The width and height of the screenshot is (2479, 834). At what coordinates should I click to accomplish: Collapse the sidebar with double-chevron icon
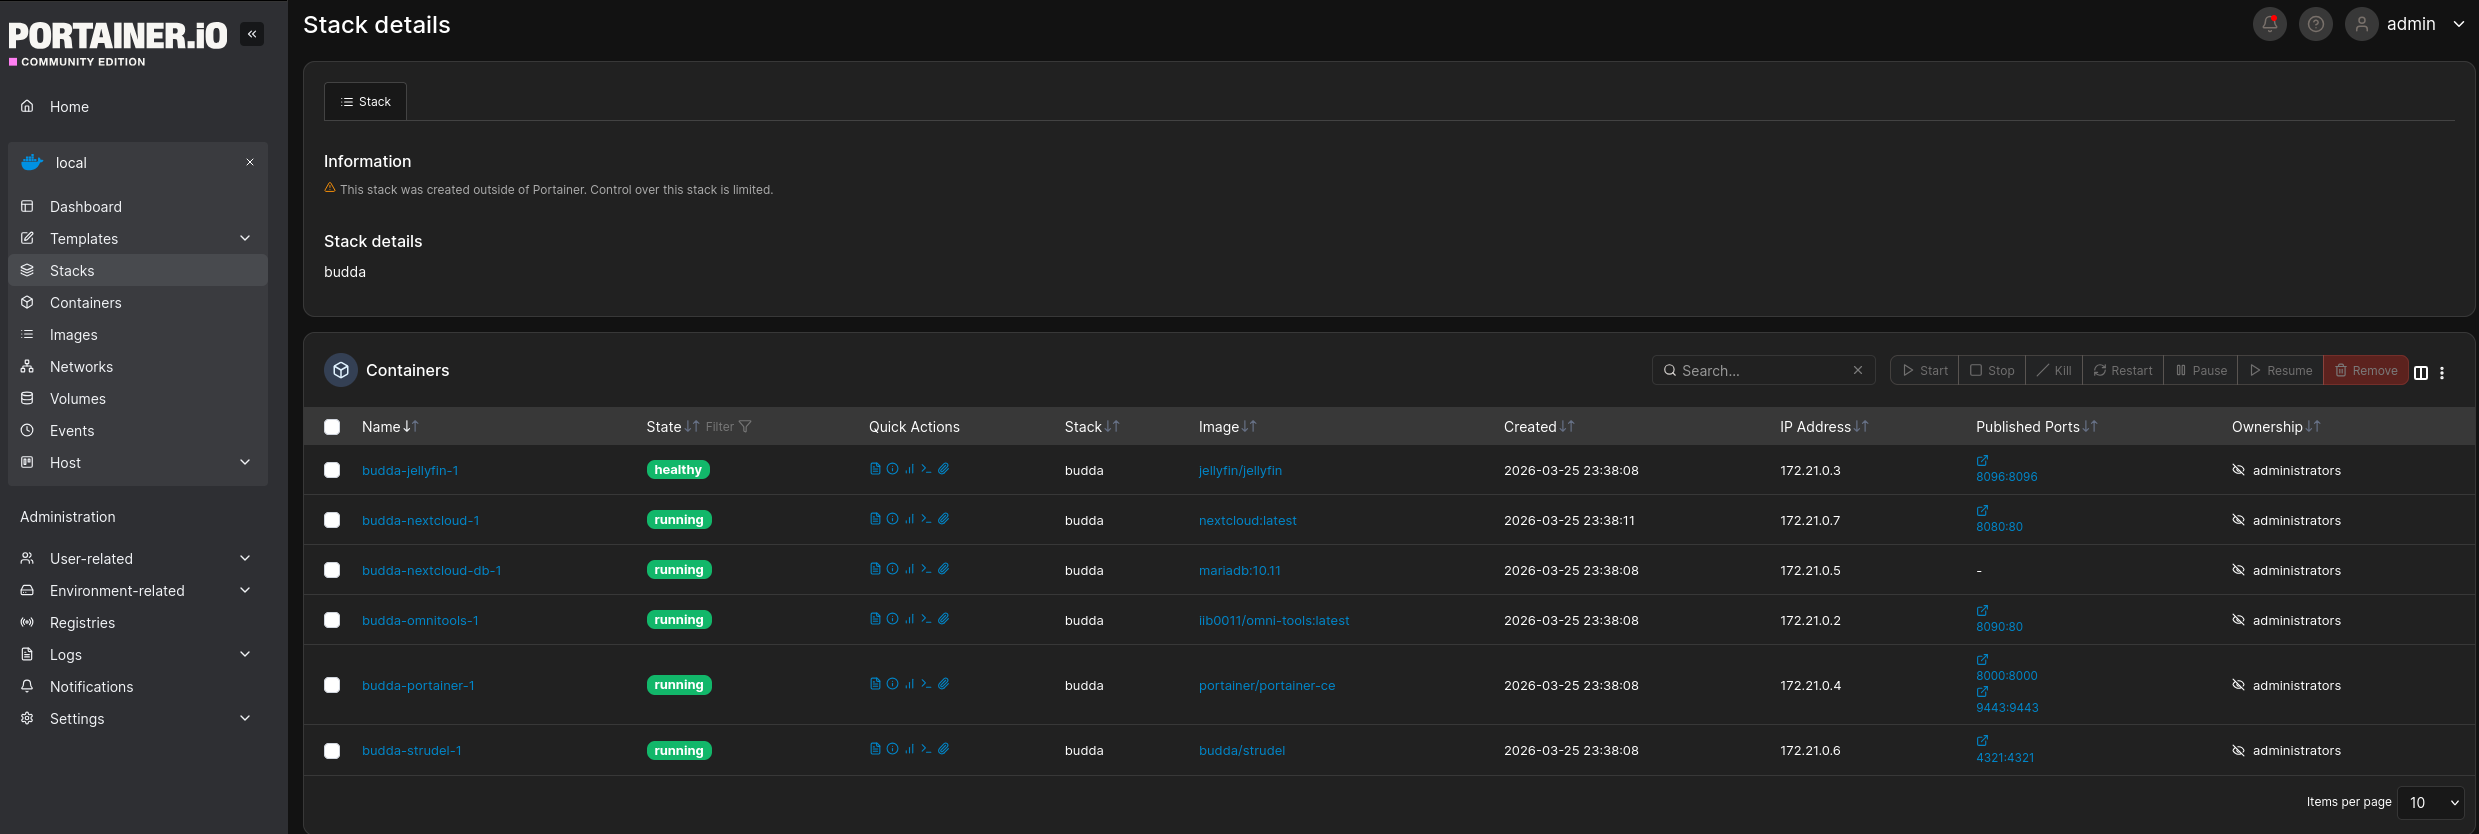252,34
